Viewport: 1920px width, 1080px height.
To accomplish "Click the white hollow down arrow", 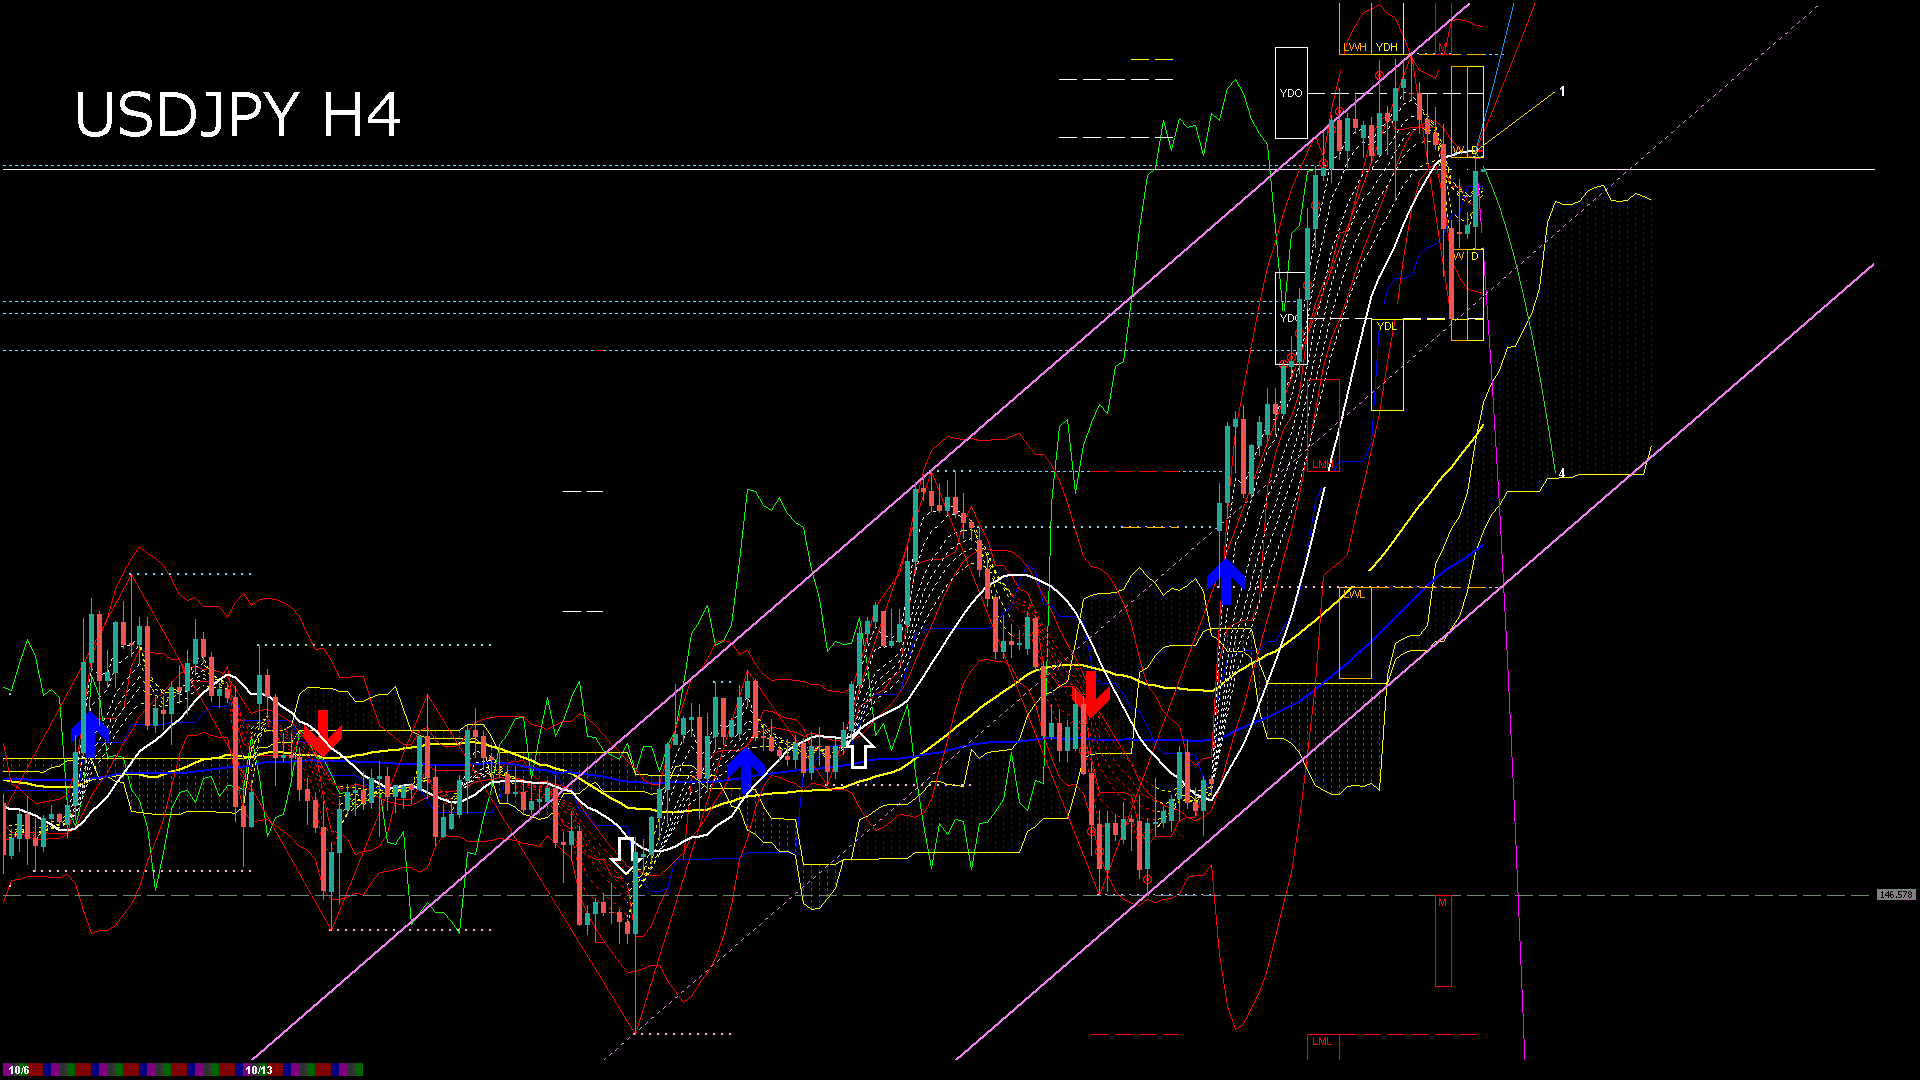I will [625, 855].
